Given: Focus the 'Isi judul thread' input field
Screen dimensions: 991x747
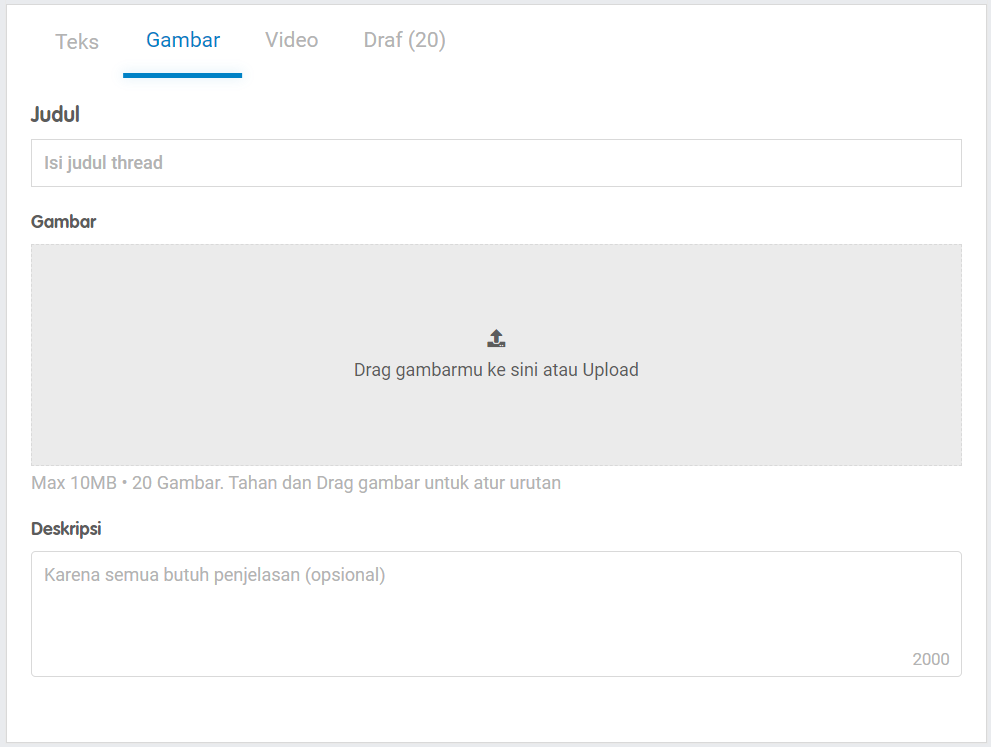Looking at the screenshot, I should (496, 163).
